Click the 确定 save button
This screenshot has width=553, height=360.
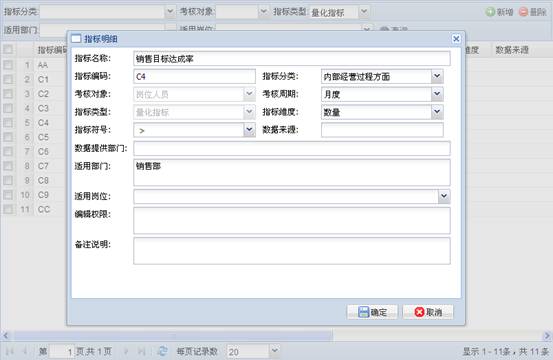pyautogui.click(x=372, y=312)
